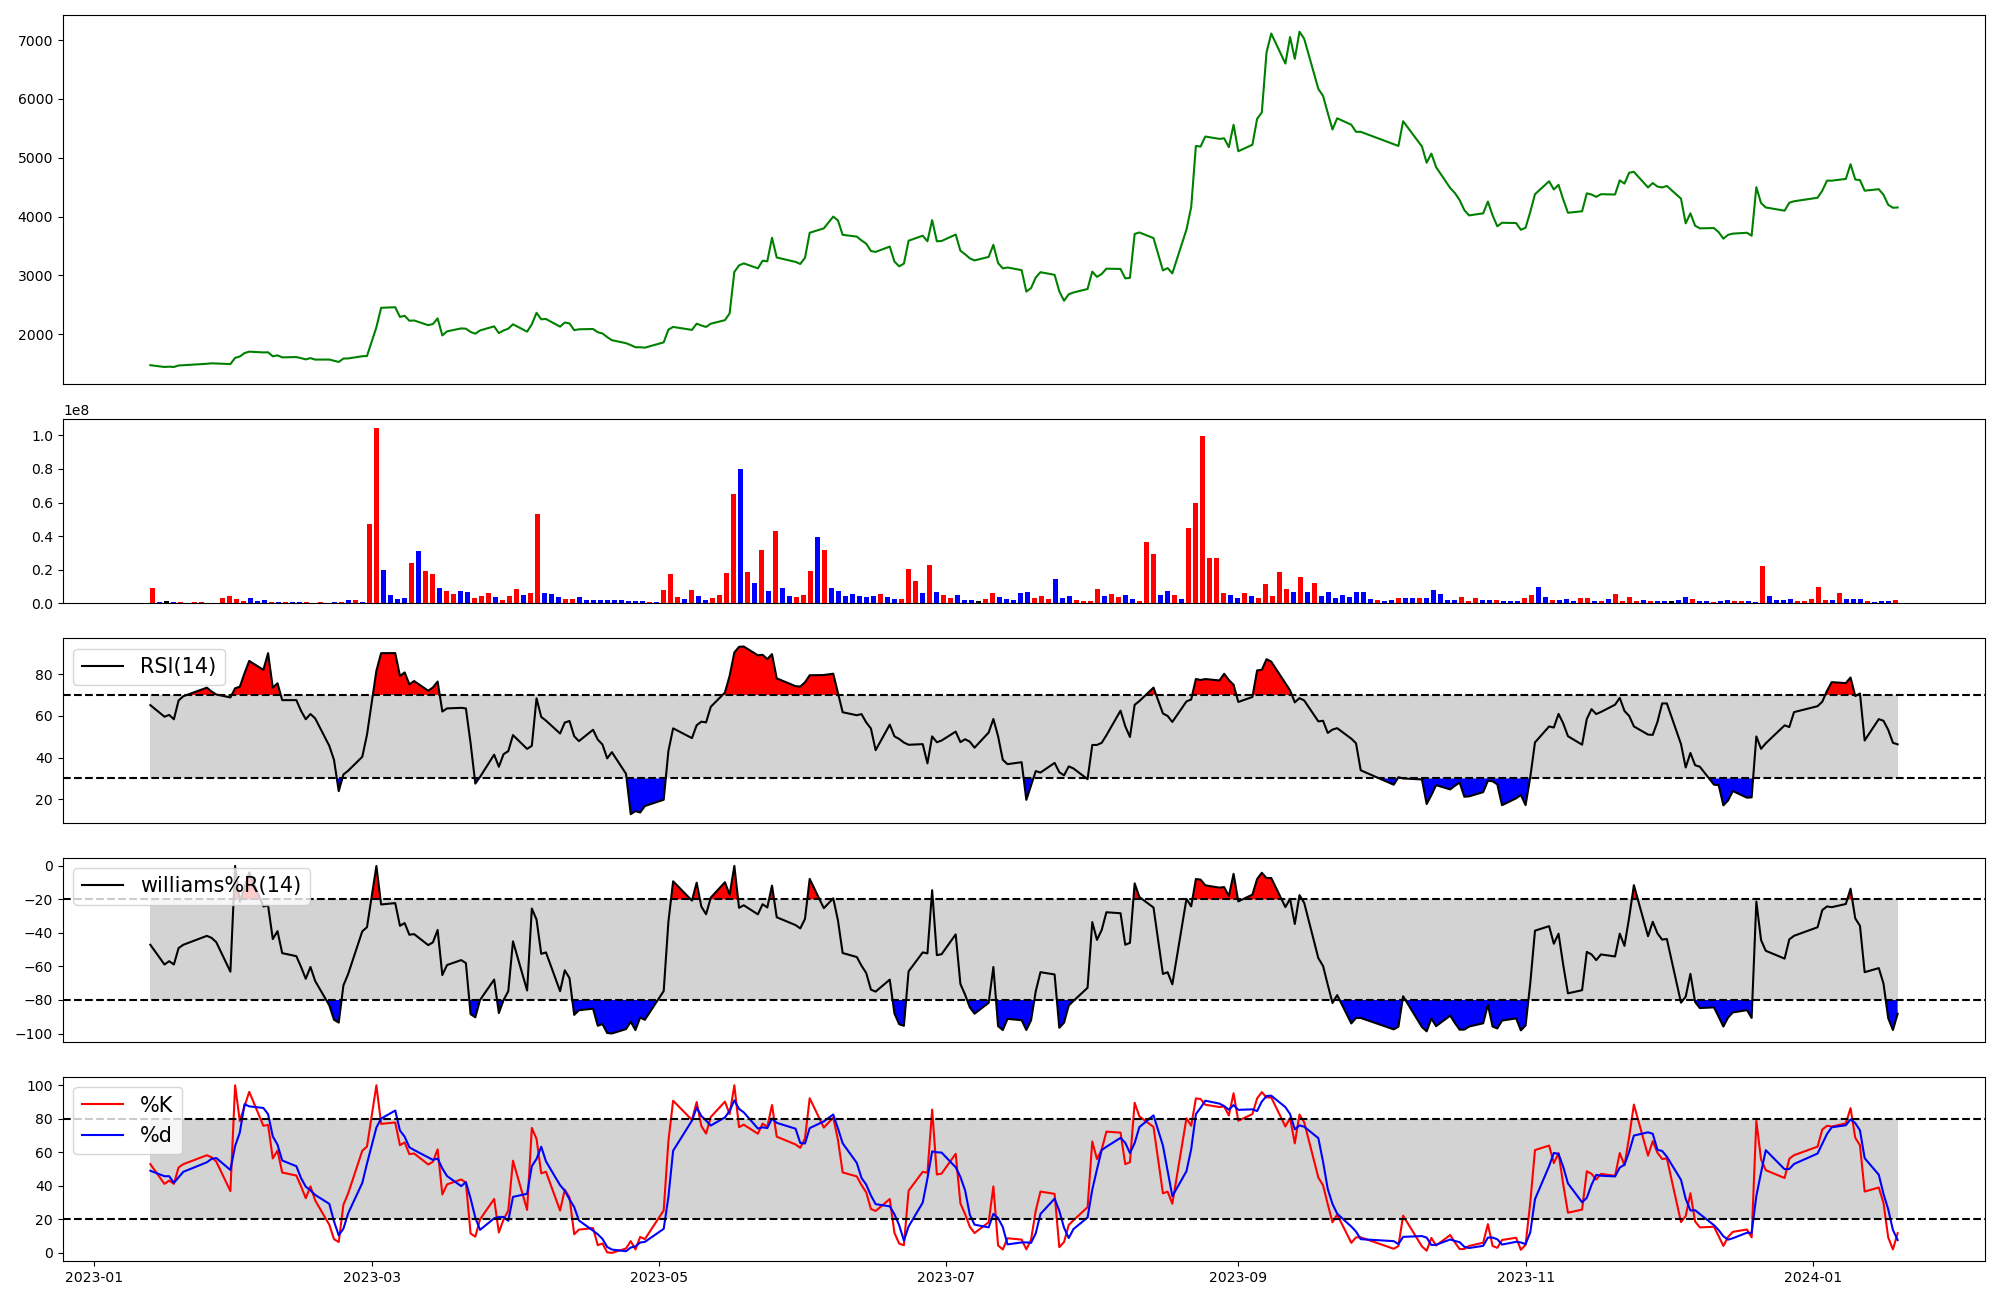The height and width of the screenshot is (1300, 2000).
Task: Click the tallest red volume bar in March
Action: point(376,515)
